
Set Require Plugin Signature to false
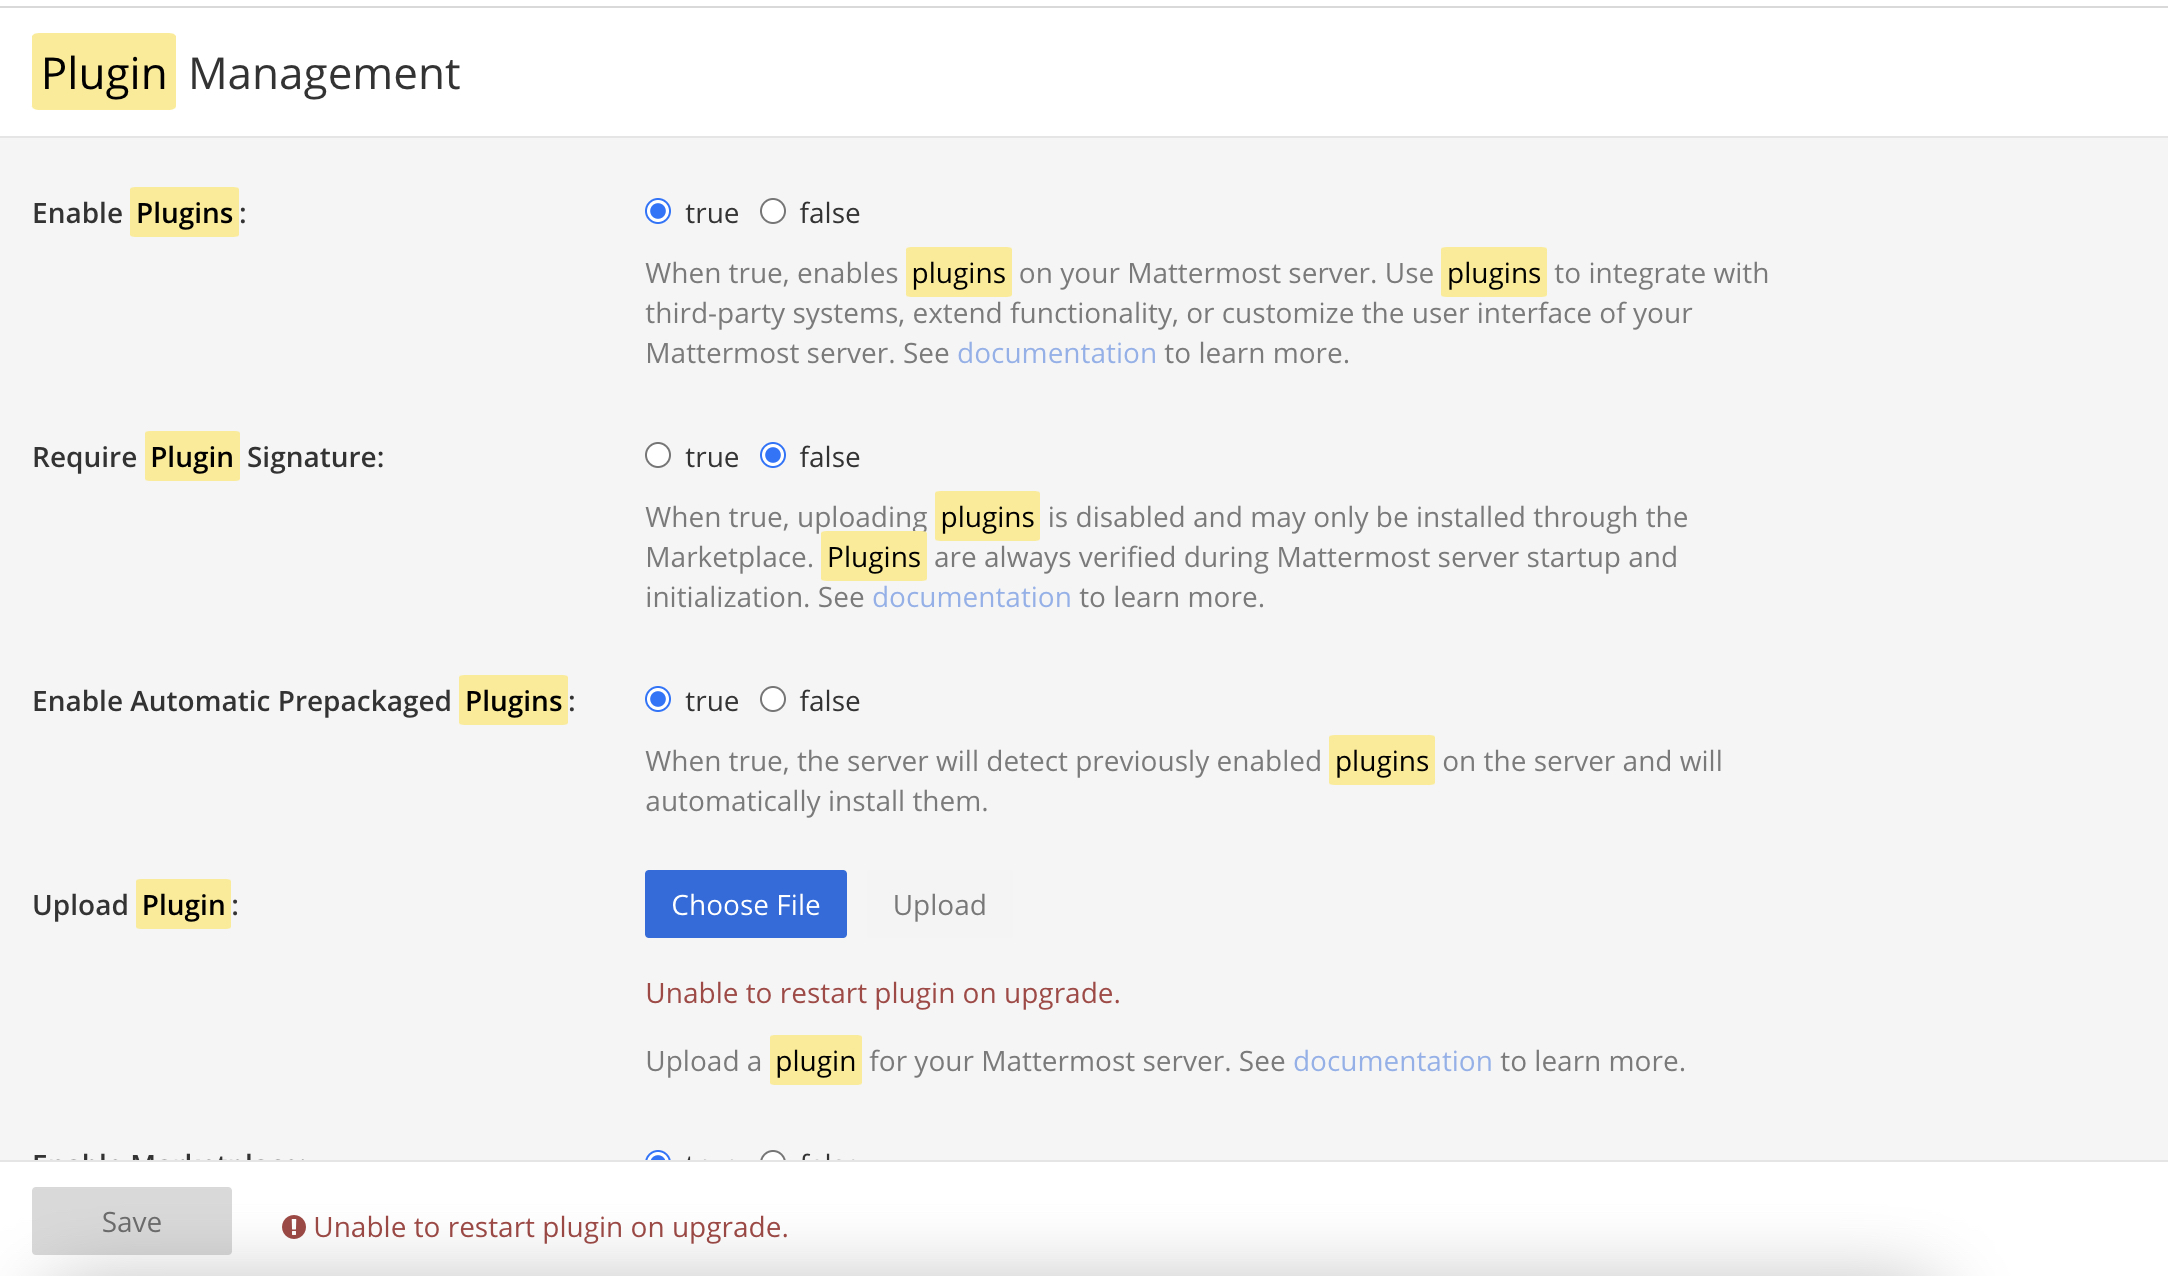(773, 456)
